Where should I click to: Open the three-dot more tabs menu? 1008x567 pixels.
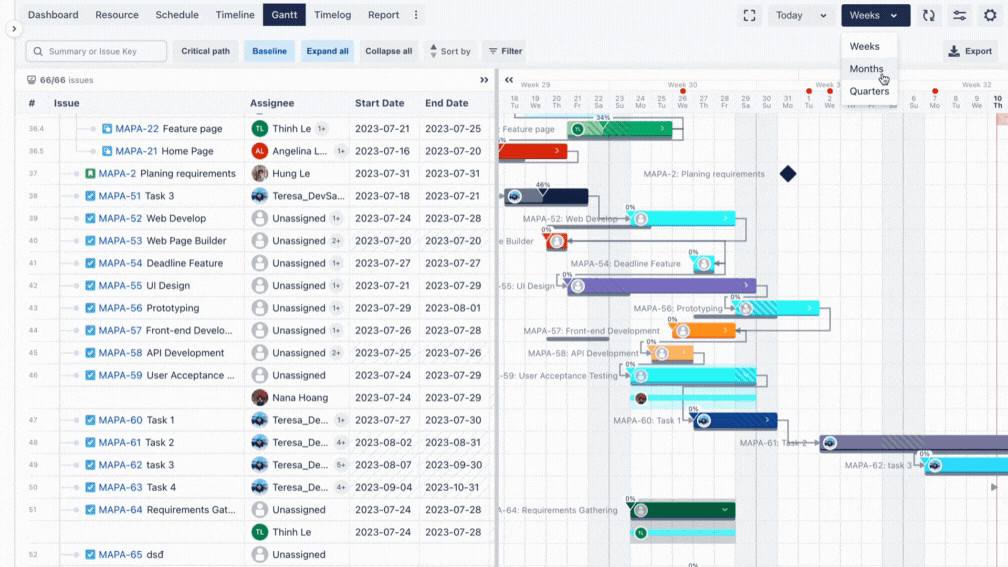416,15
